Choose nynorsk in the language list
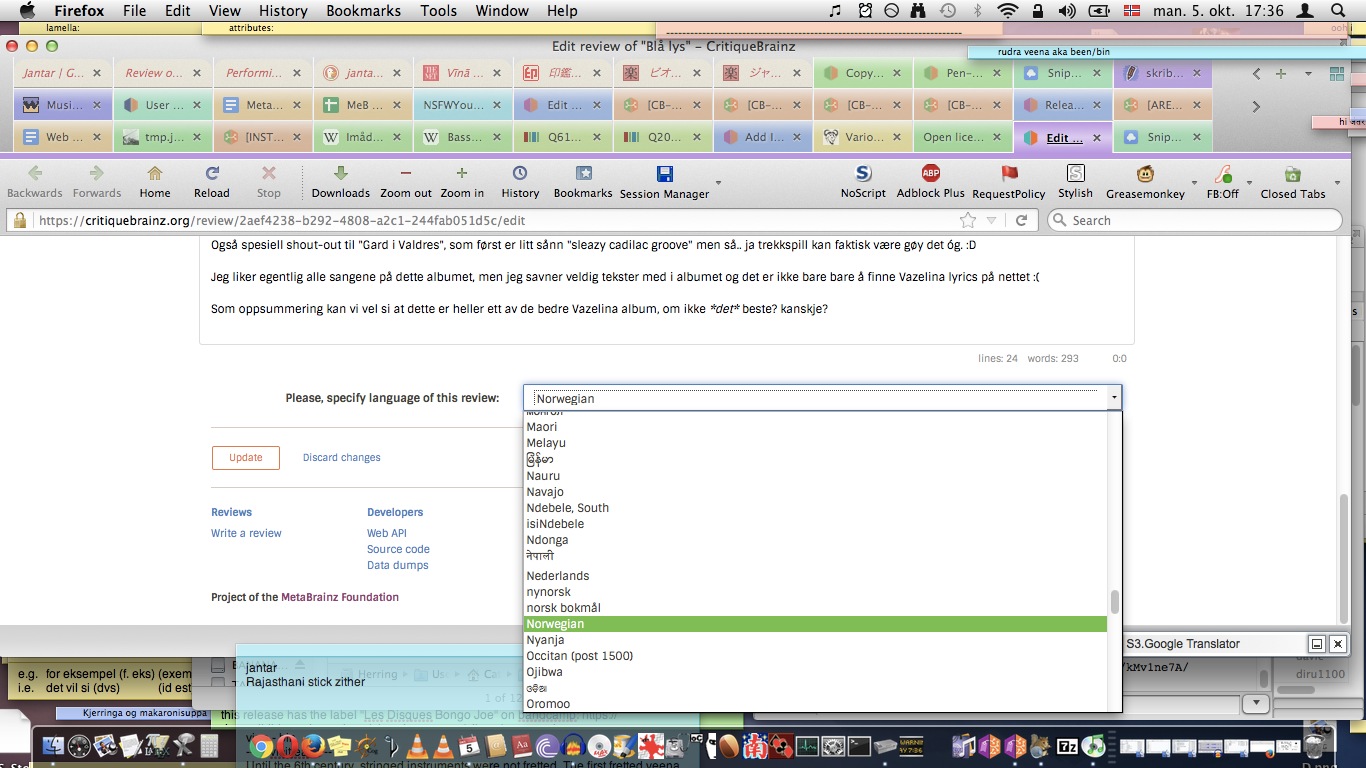The width and height of the screenshot is (1366, 768). coord(816,592)
